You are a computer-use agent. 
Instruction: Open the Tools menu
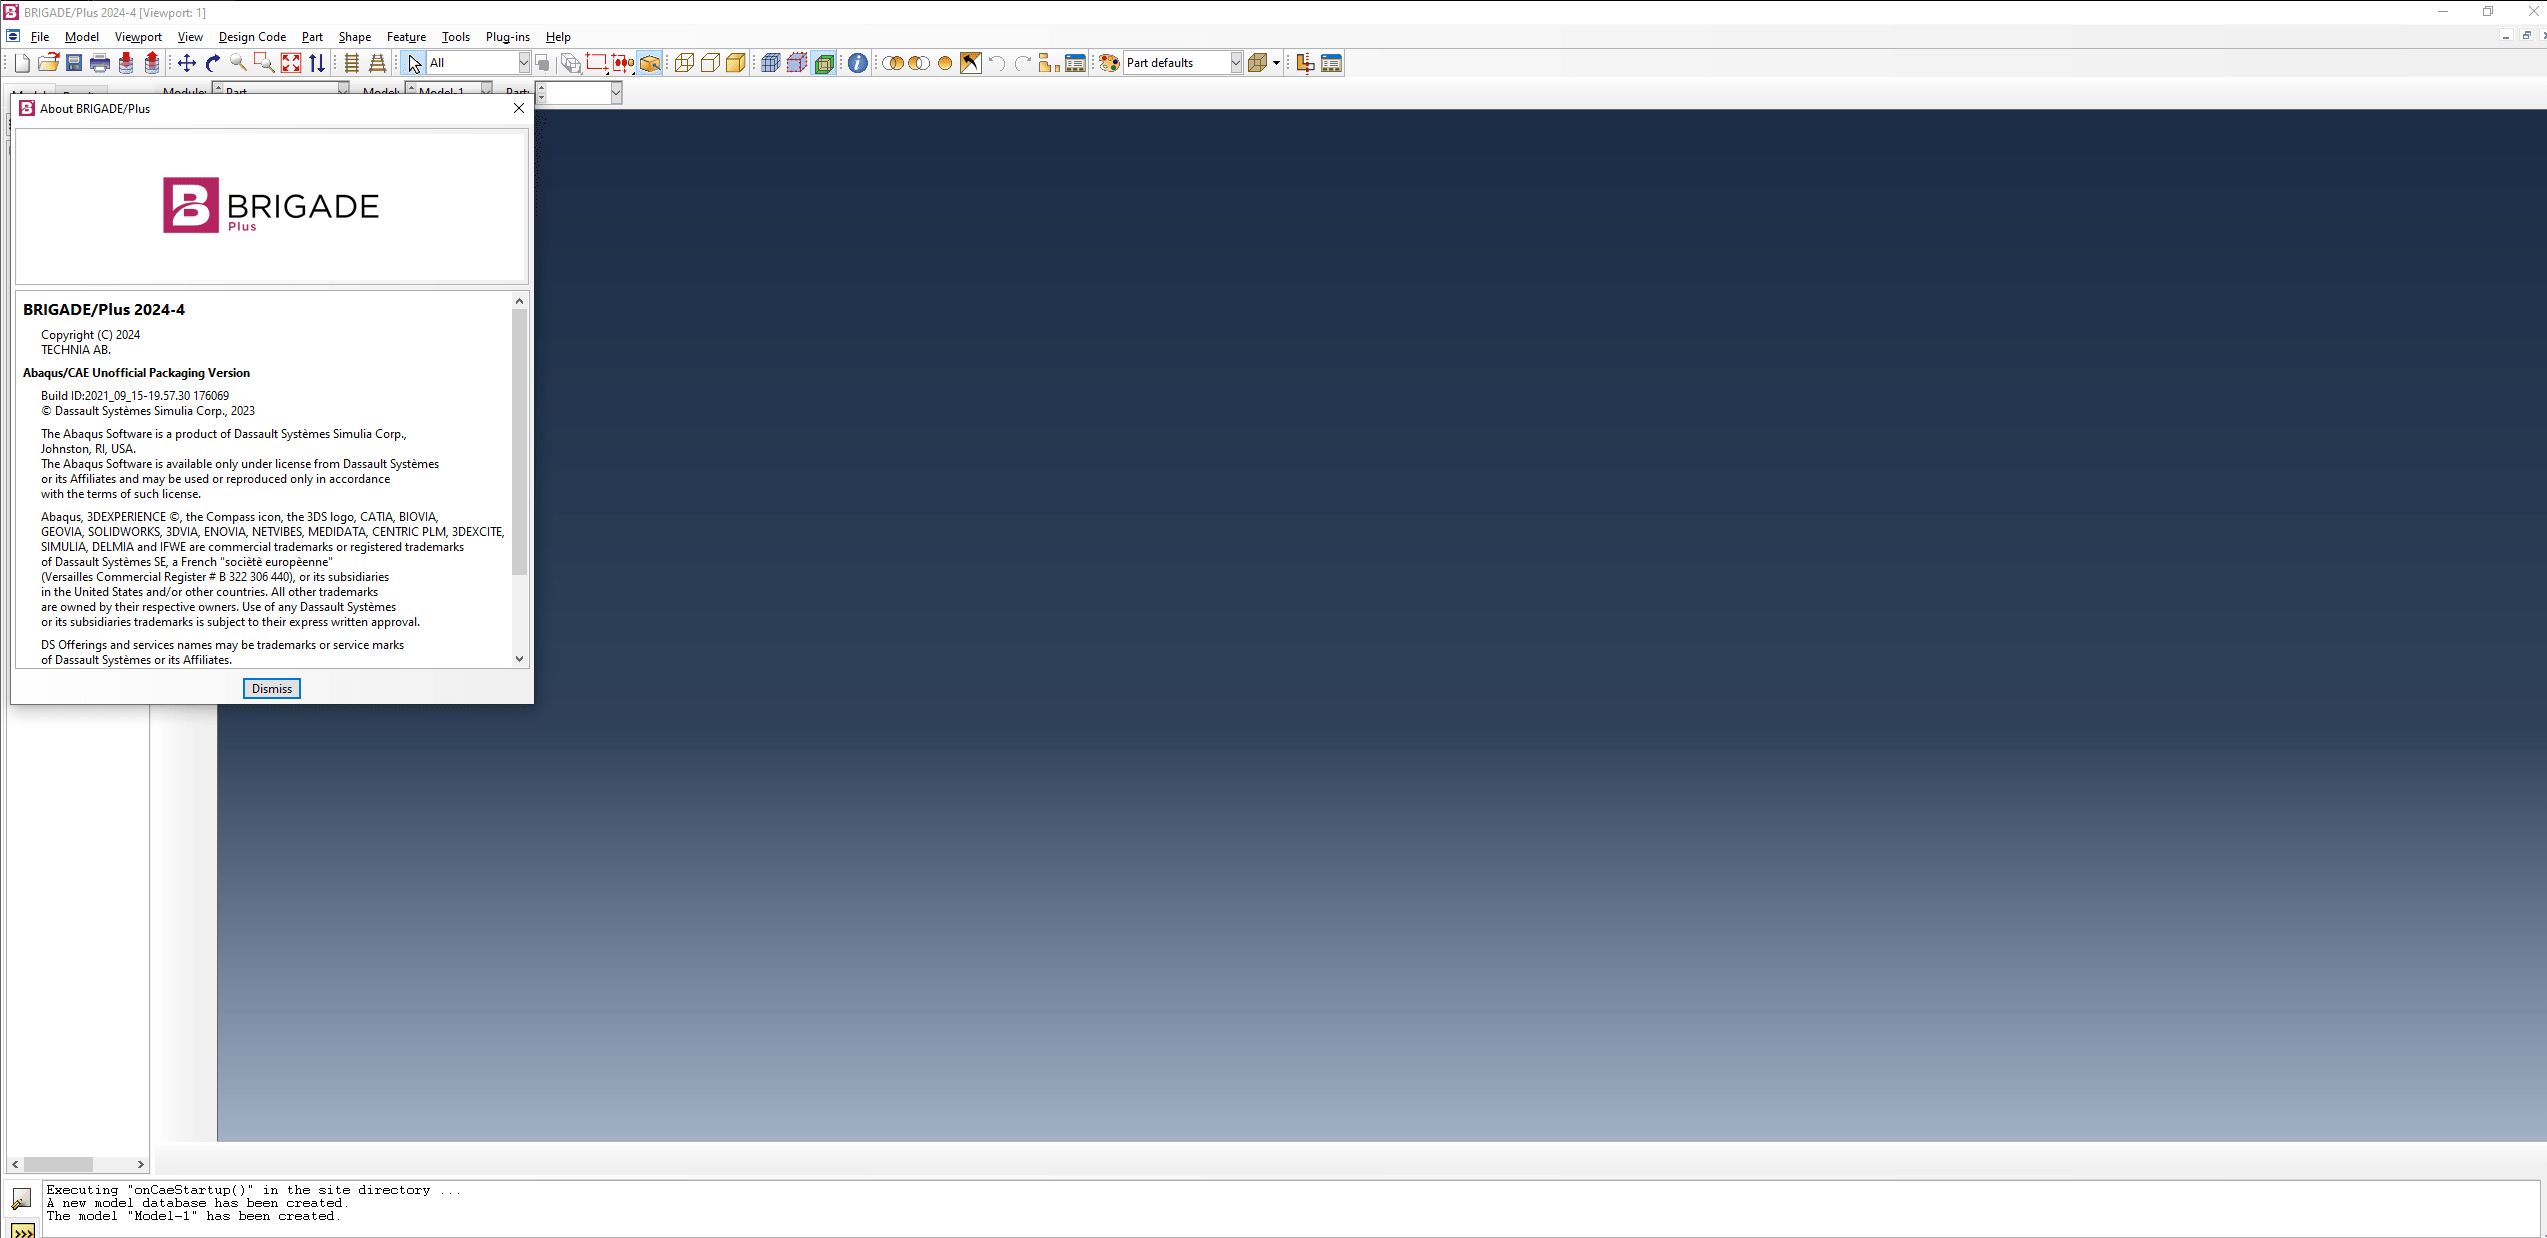pos(456,37)
